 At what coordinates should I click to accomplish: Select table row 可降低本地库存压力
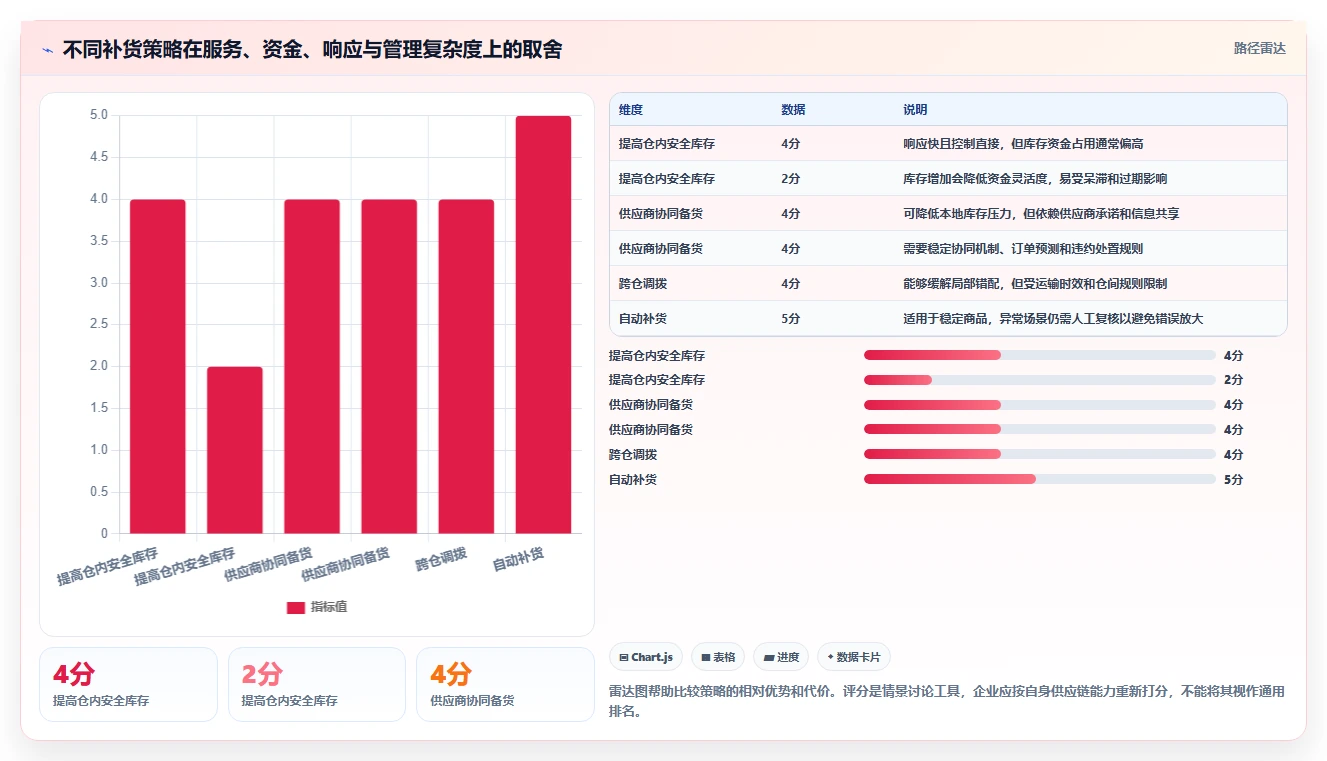[948, 214]
